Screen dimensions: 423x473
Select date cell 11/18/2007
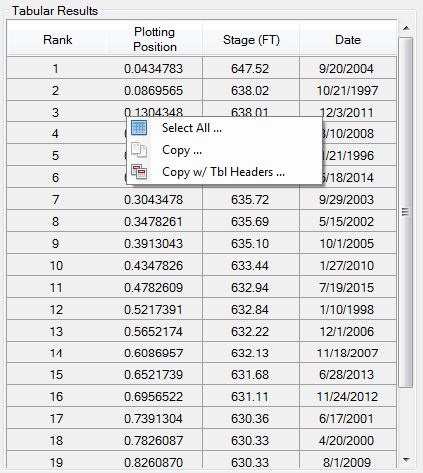pos(348,353)
